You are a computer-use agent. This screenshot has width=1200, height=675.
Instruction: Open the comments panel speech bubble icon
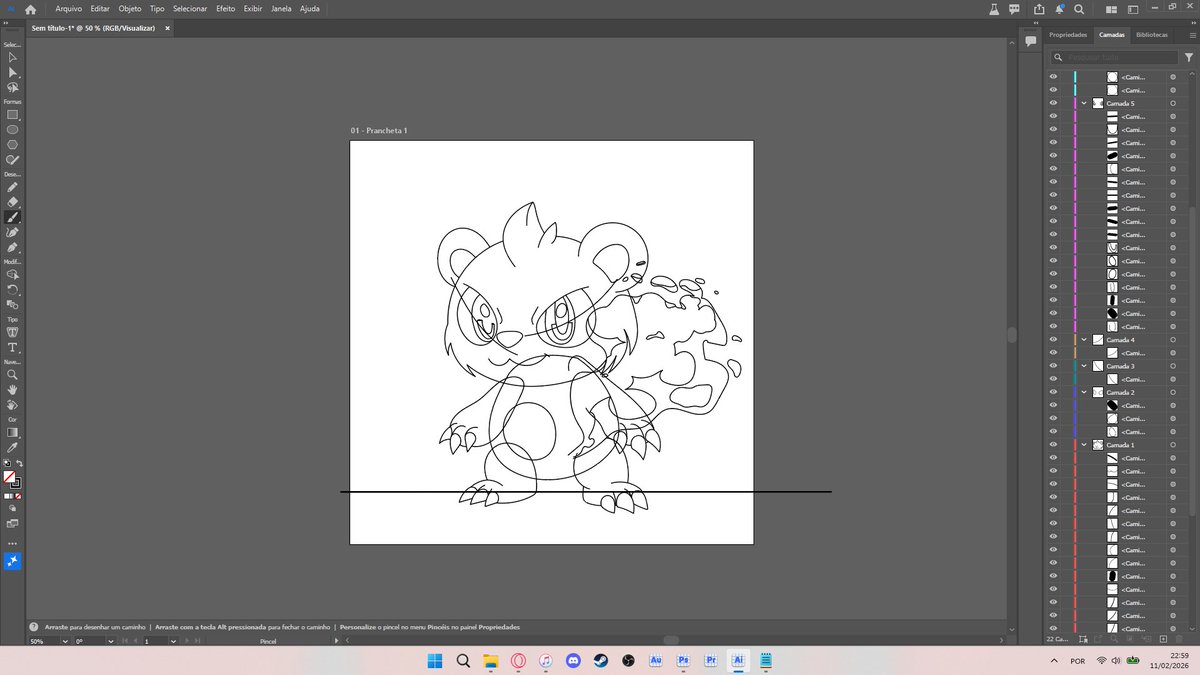point(1031,41)
